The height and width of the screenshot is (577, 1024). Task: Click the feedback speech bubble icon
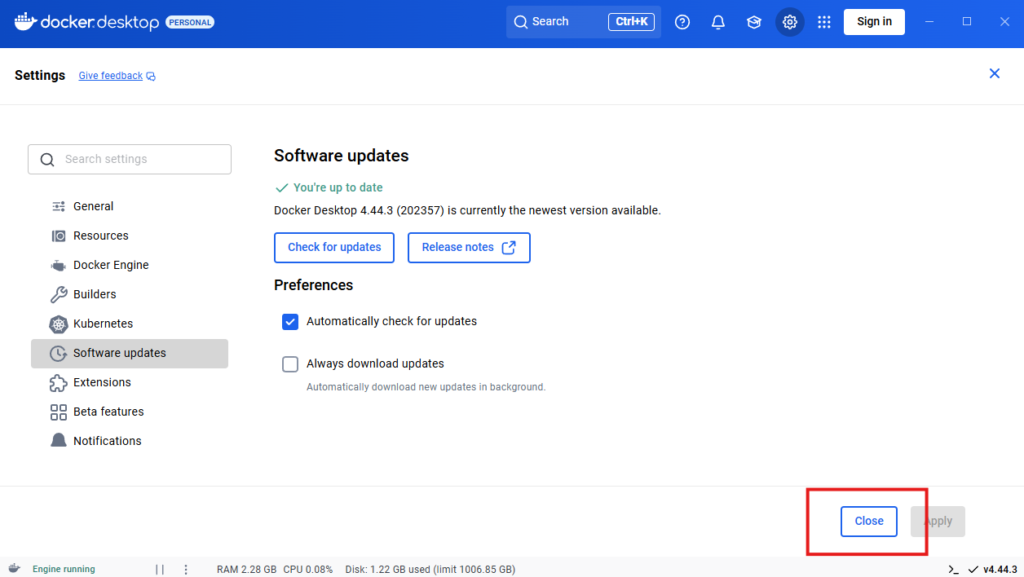coord(151,76)
